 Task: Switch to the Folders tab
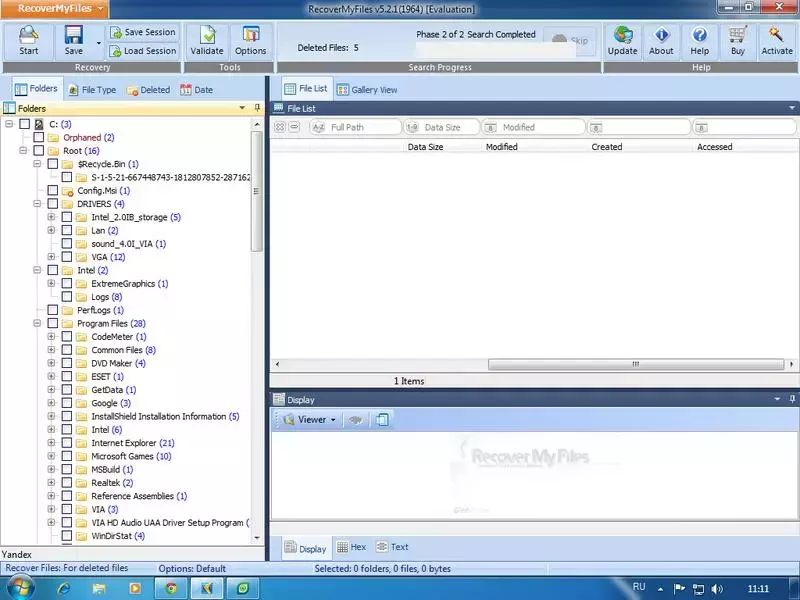pyautogui.click(x=36, y=89)
